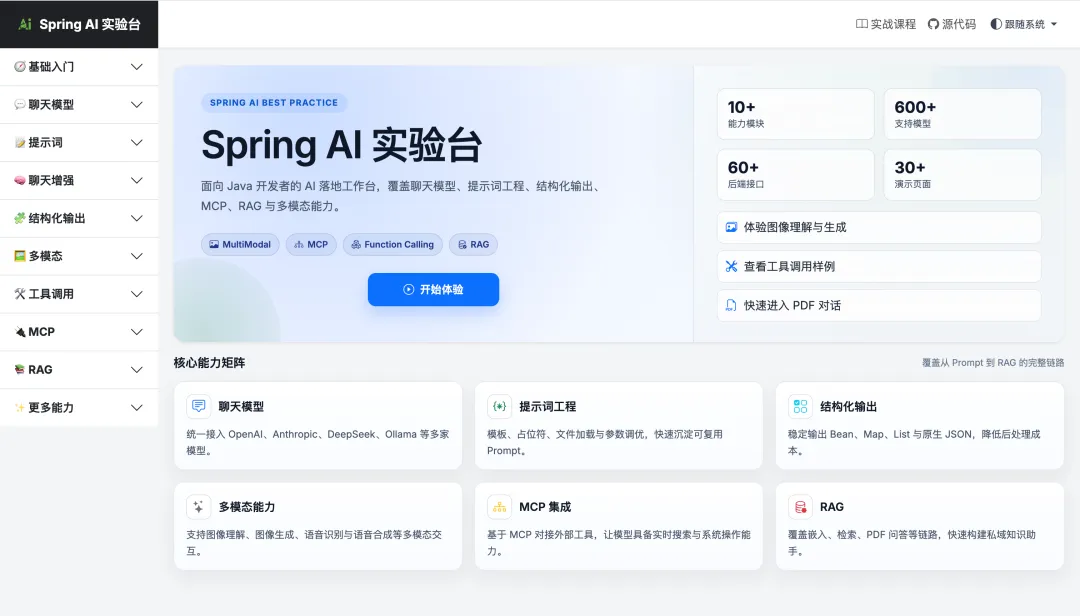Viewport: 1080px width, 616px height.
Task: Open the 跟随系统 theme dropdown arrow
Action: click(x=1054, y=24)
